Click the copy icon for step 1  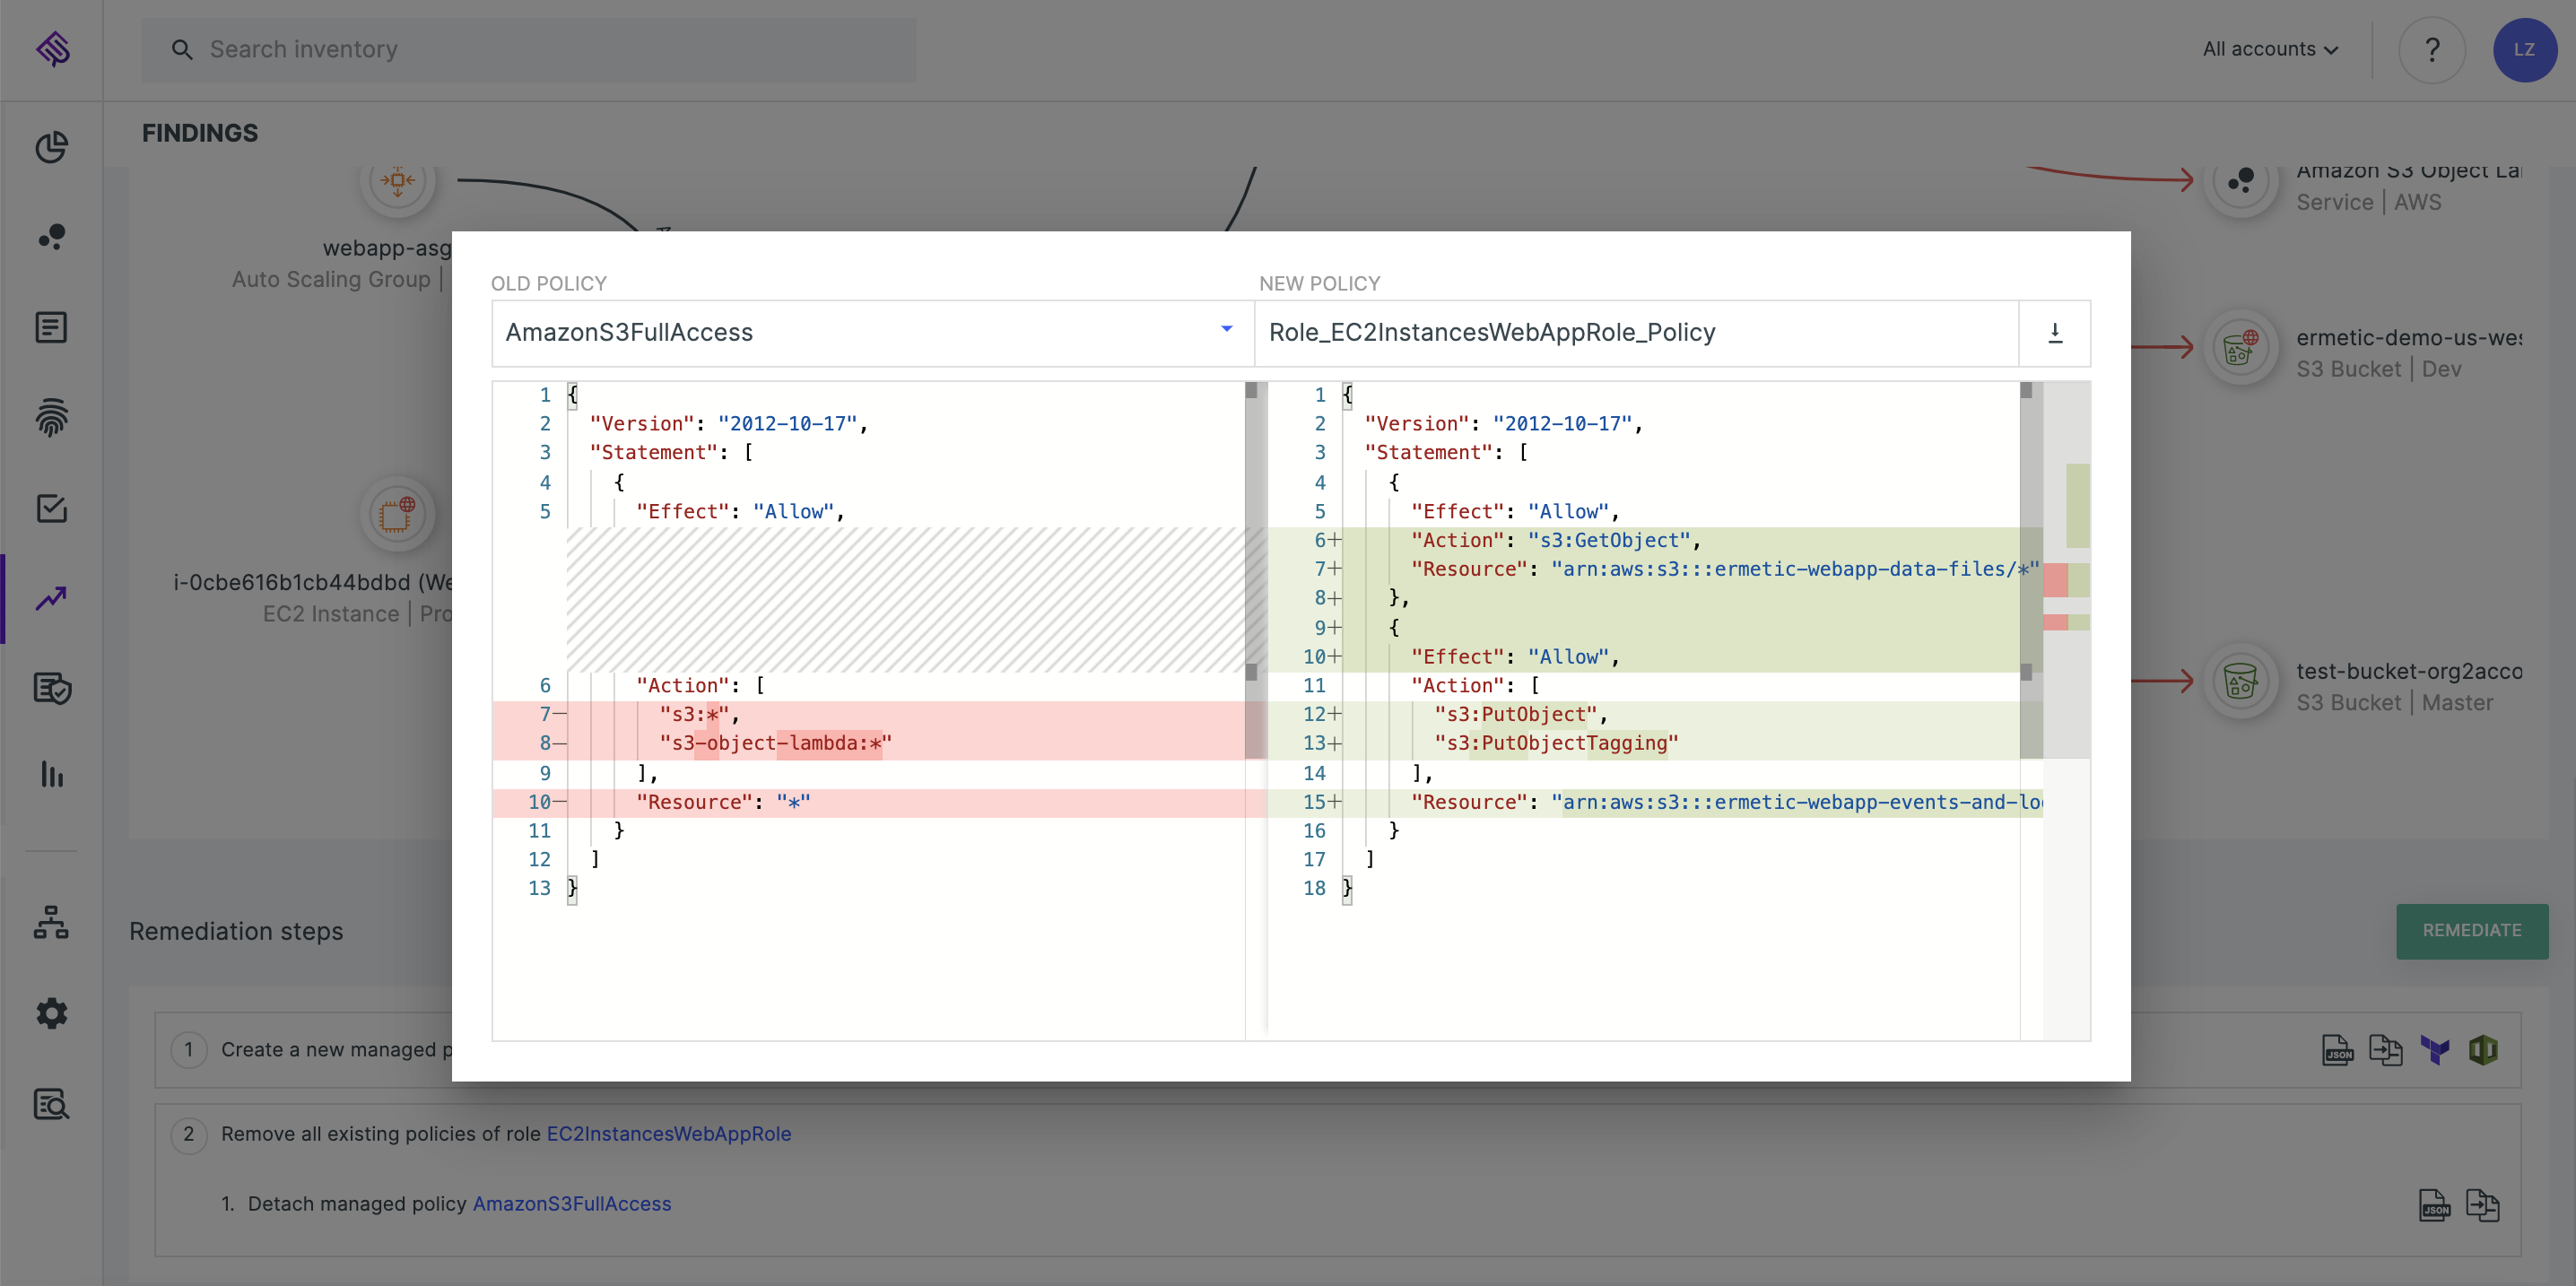tap(2386, 1050)
